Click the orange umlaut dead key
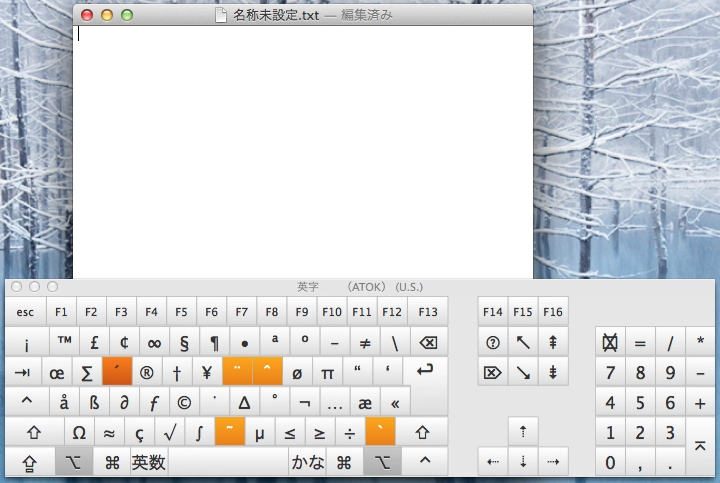Viewport: 720px width, 483px height. (237, 371)
